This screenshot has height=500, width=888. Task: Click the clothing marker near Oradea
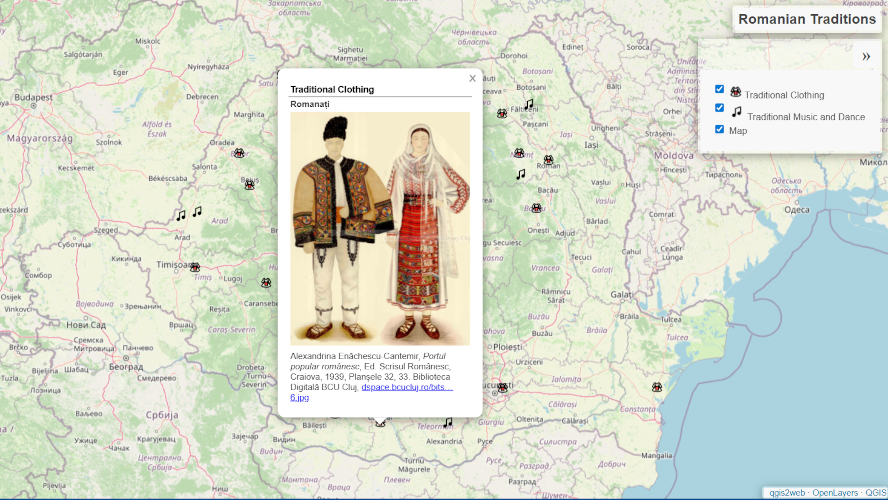pyautogui.click(x=239, y=153)
